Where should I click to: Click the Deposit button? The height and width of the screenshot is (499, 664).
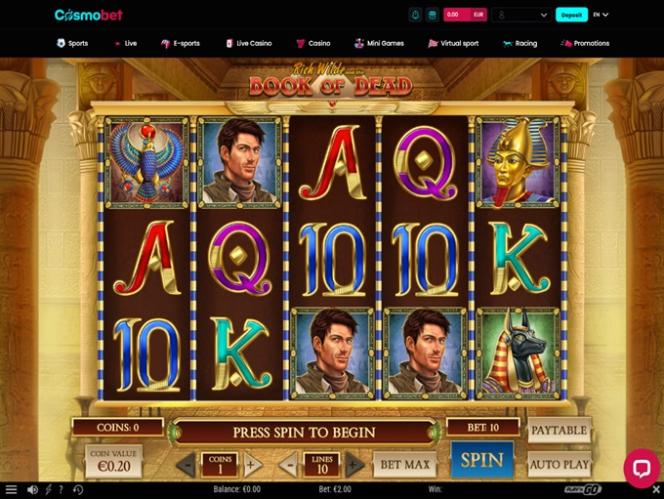click(x=572, y=15)
